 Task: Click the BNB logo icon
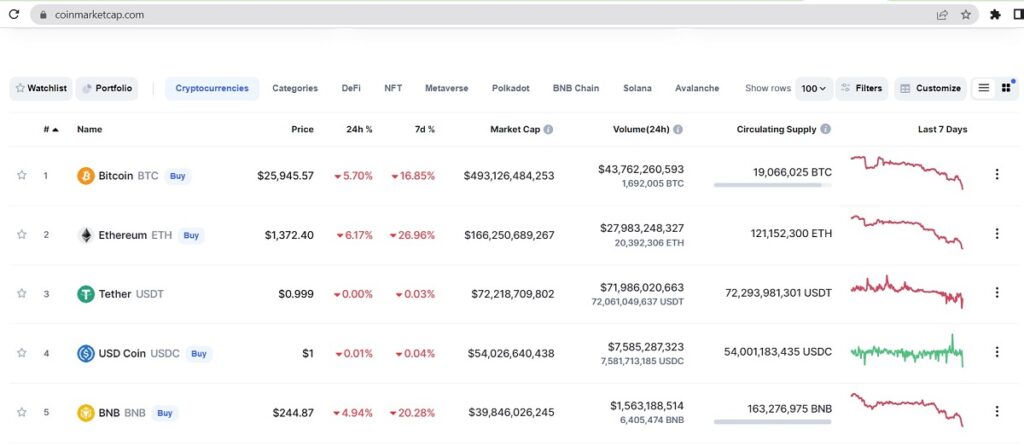(x=86, y=413)
